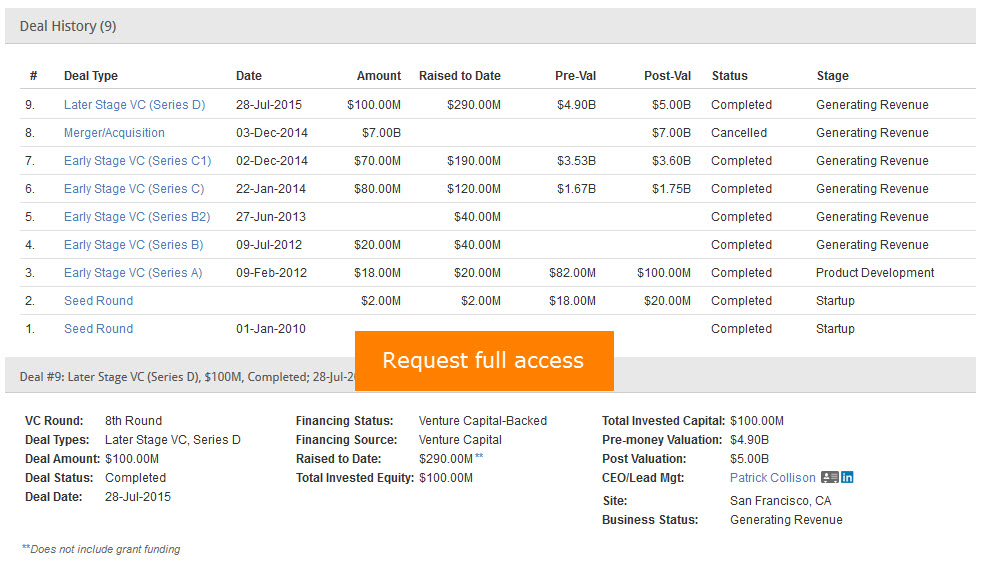Open Early Stage VC (Series A) deal
This screenshot has height=562, width=981.
[133, 273]
